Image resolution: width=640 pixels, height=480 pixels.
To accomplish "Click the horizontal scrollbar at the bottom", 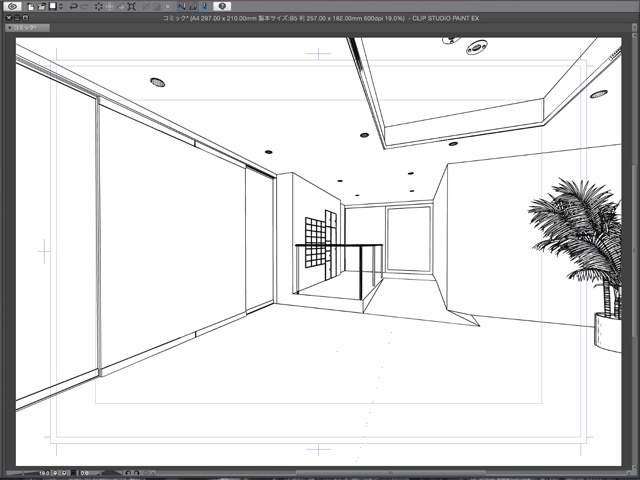I will [x=392, y=473].
